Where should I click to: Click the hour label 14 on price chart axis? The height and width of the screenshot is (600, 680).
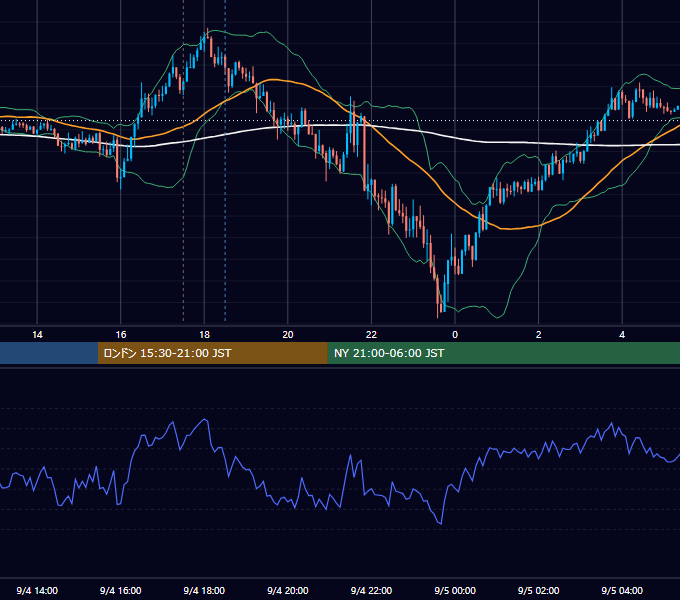37,335
